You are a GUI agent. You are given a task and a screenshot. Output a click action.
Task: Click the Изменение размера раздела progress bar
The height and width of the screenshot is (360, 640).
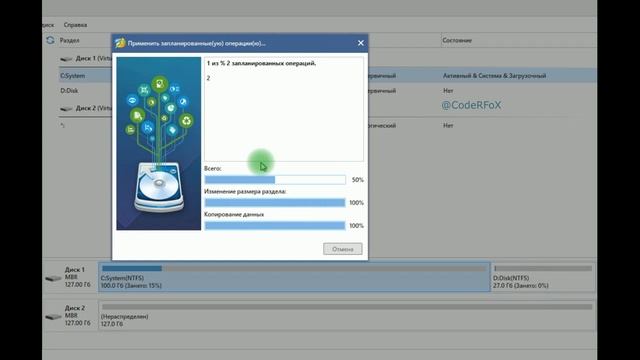tap(275, 203)
